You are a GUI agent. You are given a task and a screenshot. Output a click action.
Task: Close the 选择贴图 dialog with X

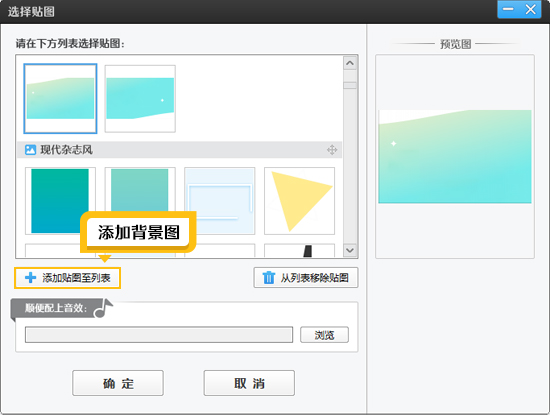530,9
